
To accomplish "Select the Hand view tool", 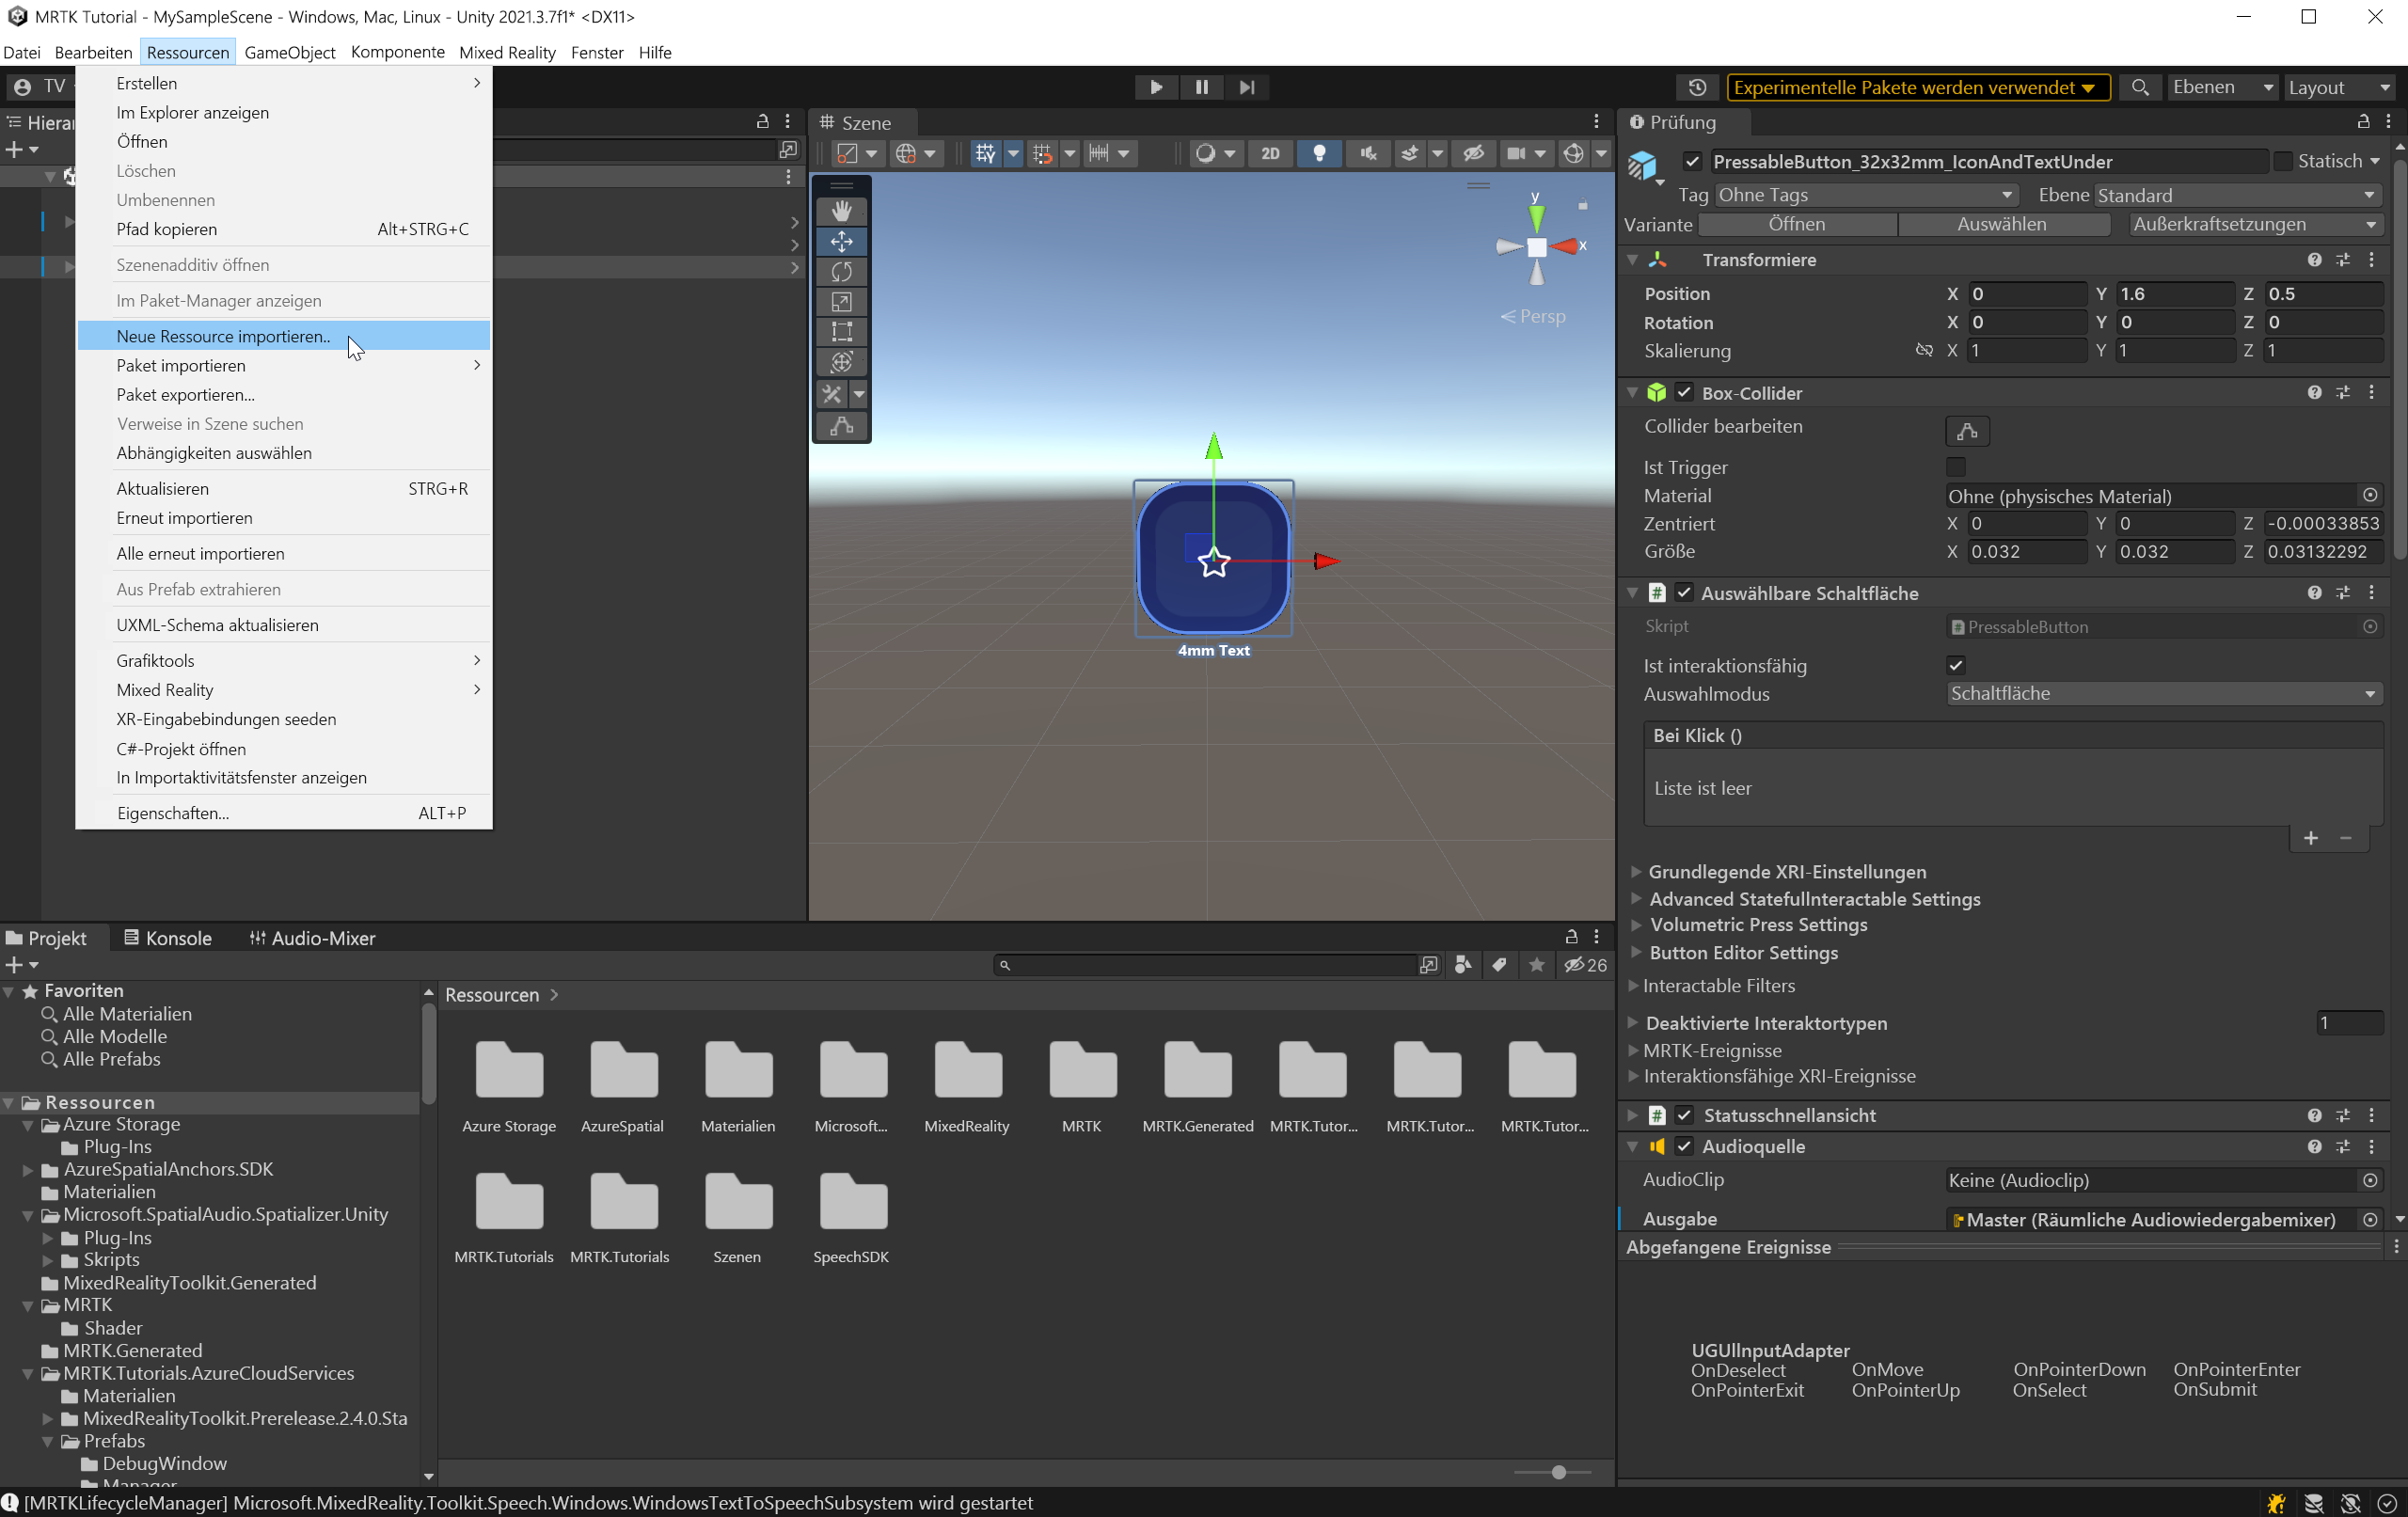I will 841,211.
